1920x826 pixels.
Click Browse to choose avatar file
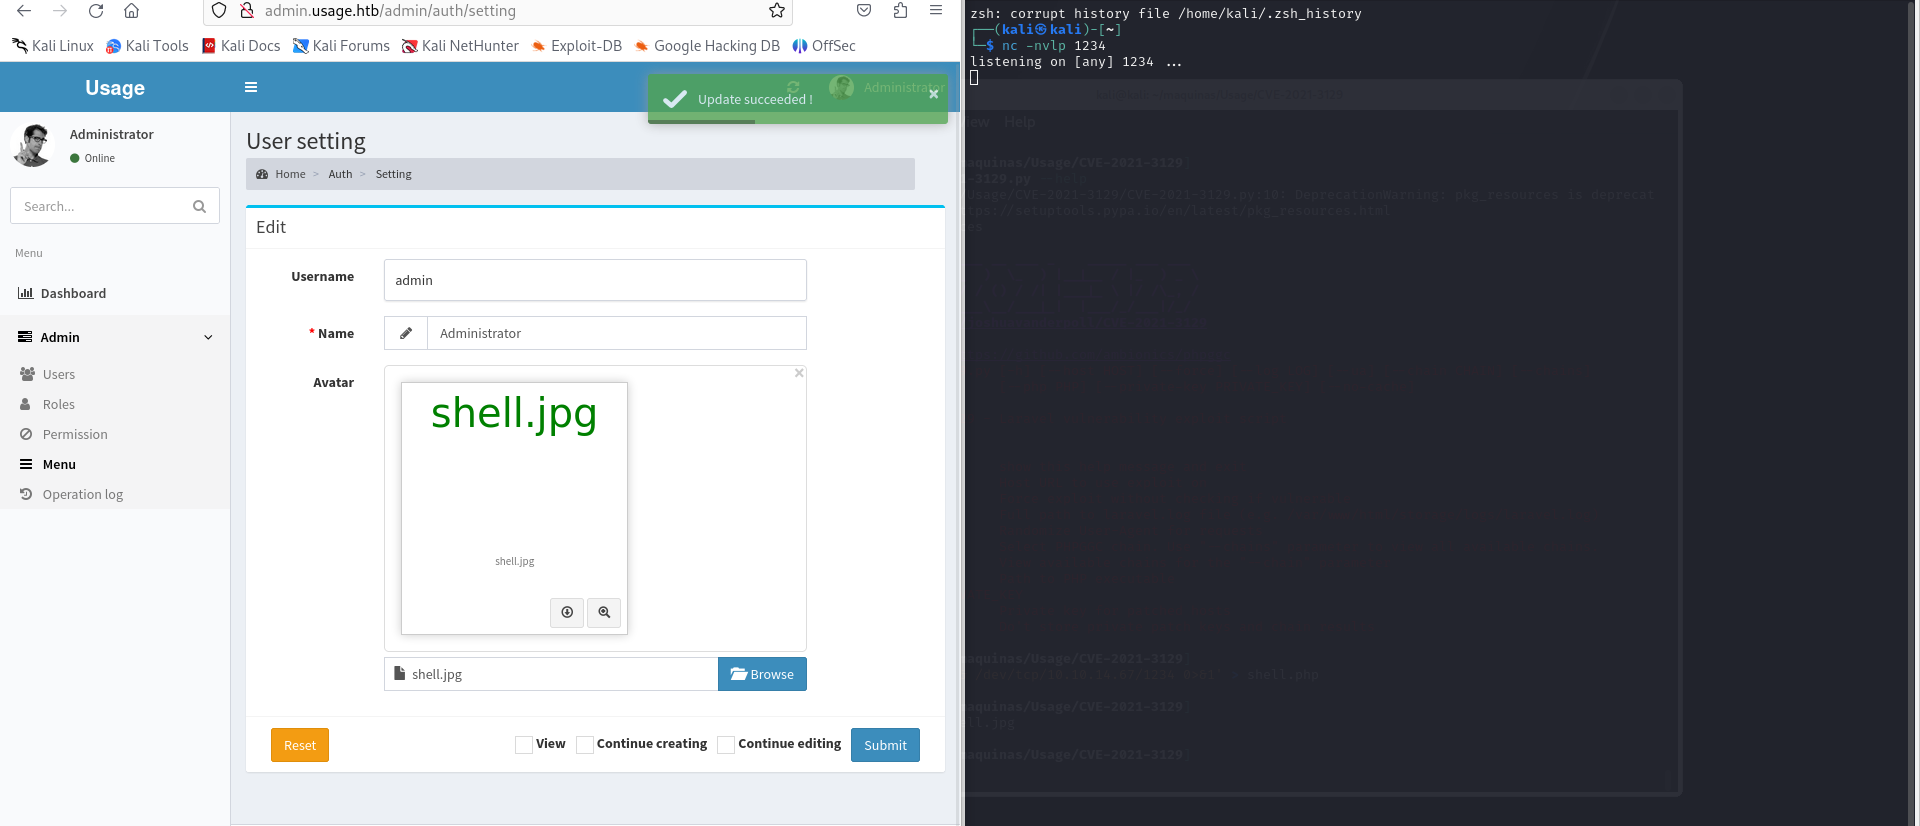point(762,674)
